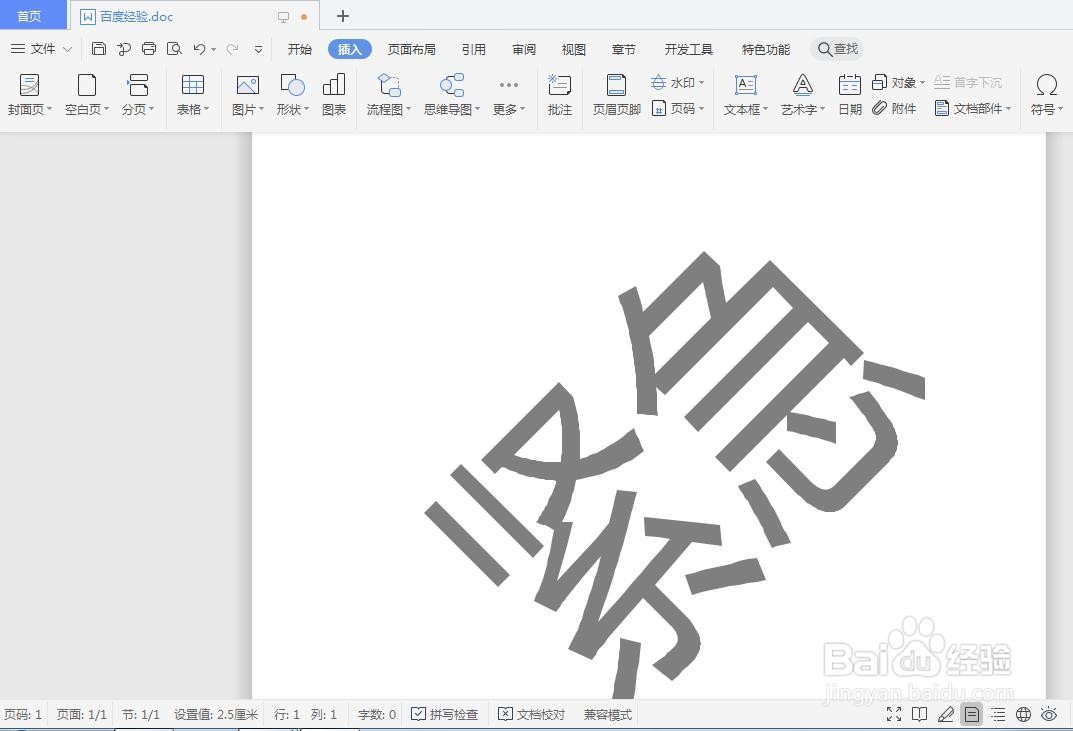1073x731 pixels.
Task: Insert attachment (附件)
Action: coord(894,108)
